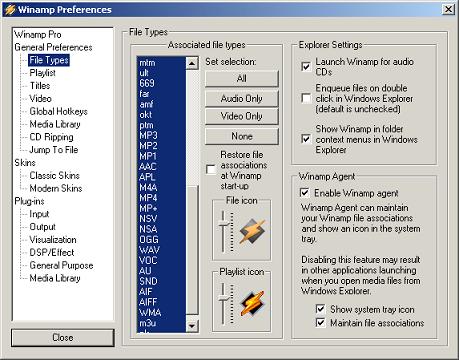Select mtm in the file types list
Screen dimensions: 459x360
[x=161, y=63]
